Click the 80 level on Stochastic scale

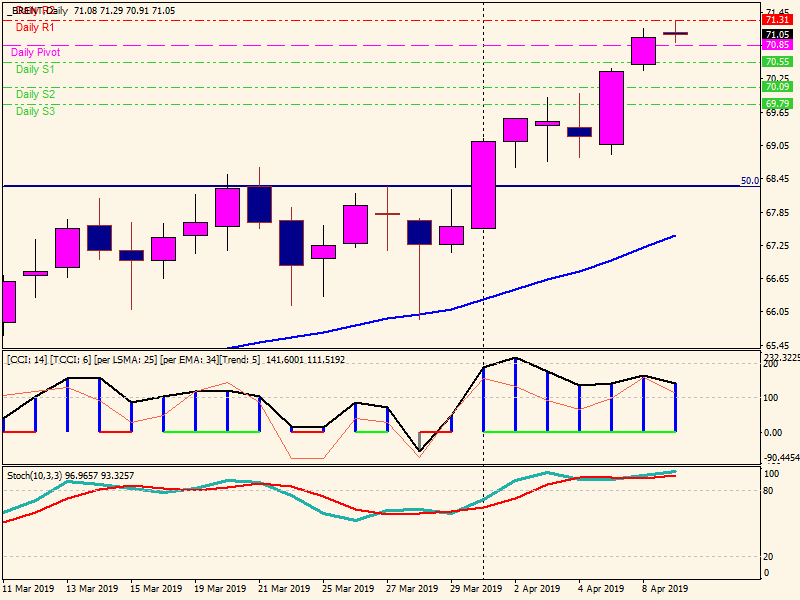[x=771, y=490]
